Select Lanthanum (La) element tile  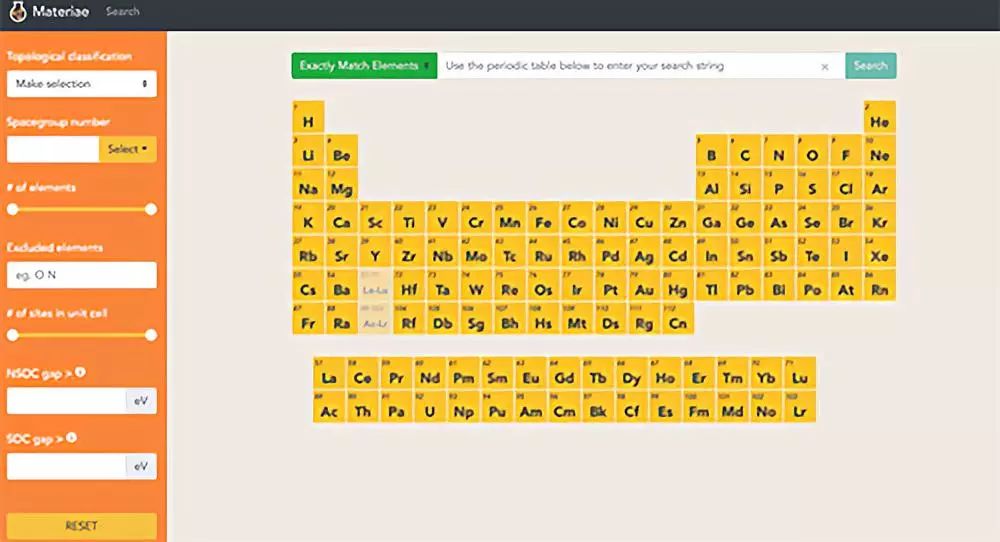pos(328,373)
